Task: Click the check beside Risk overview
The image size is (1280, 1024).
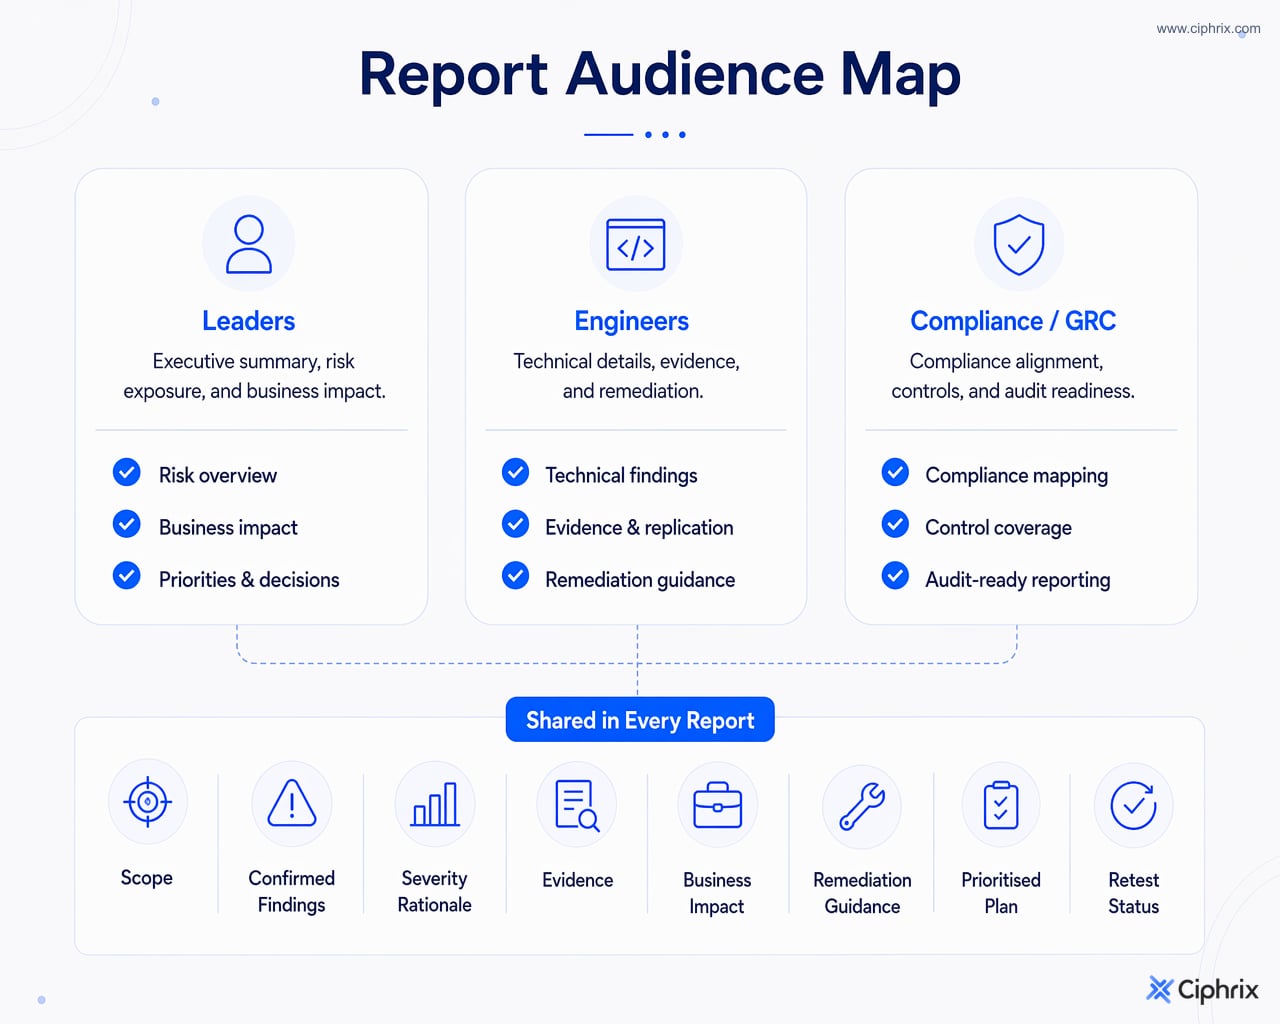Action: coord(127,472)
